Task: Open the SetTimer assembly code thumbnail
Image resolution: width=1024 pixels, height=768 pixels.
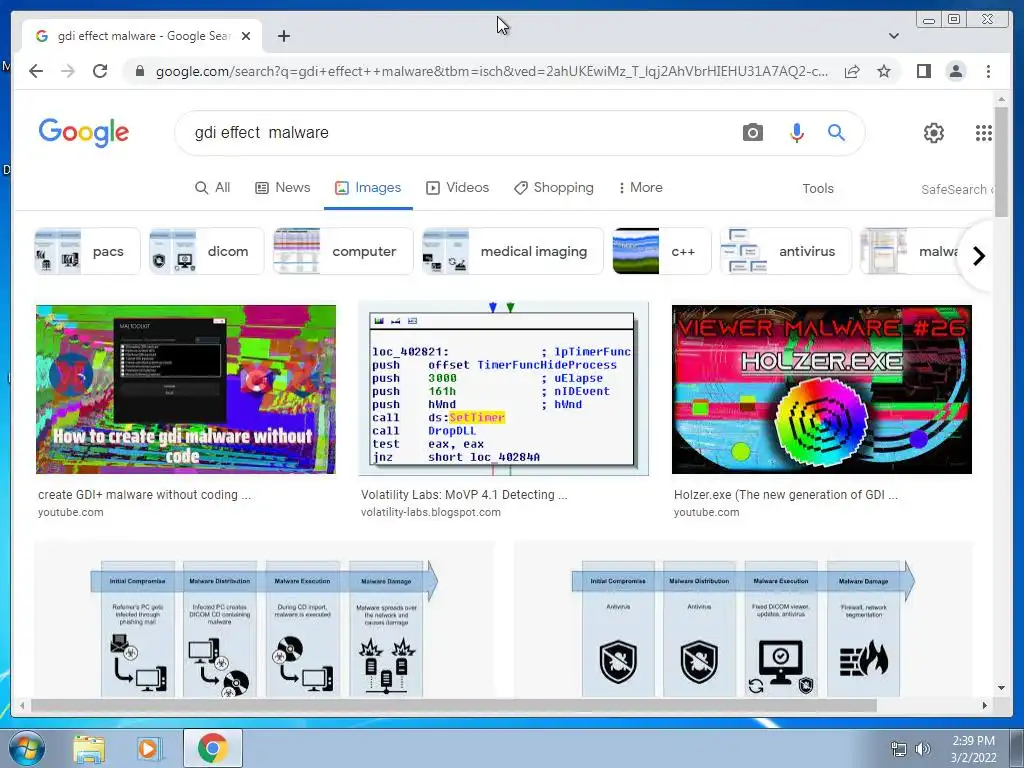Action: (504, 388)
